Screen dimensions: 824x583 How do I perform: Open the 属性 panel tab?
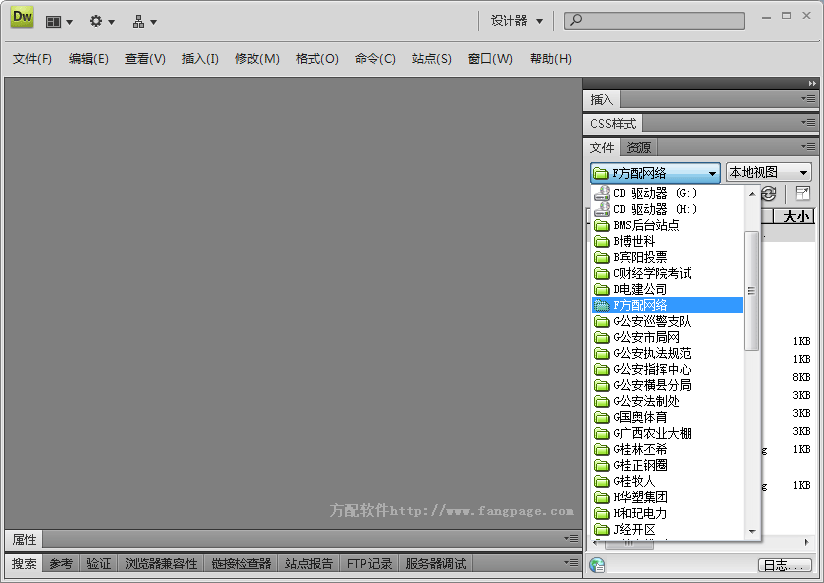[x=24, y=539]
